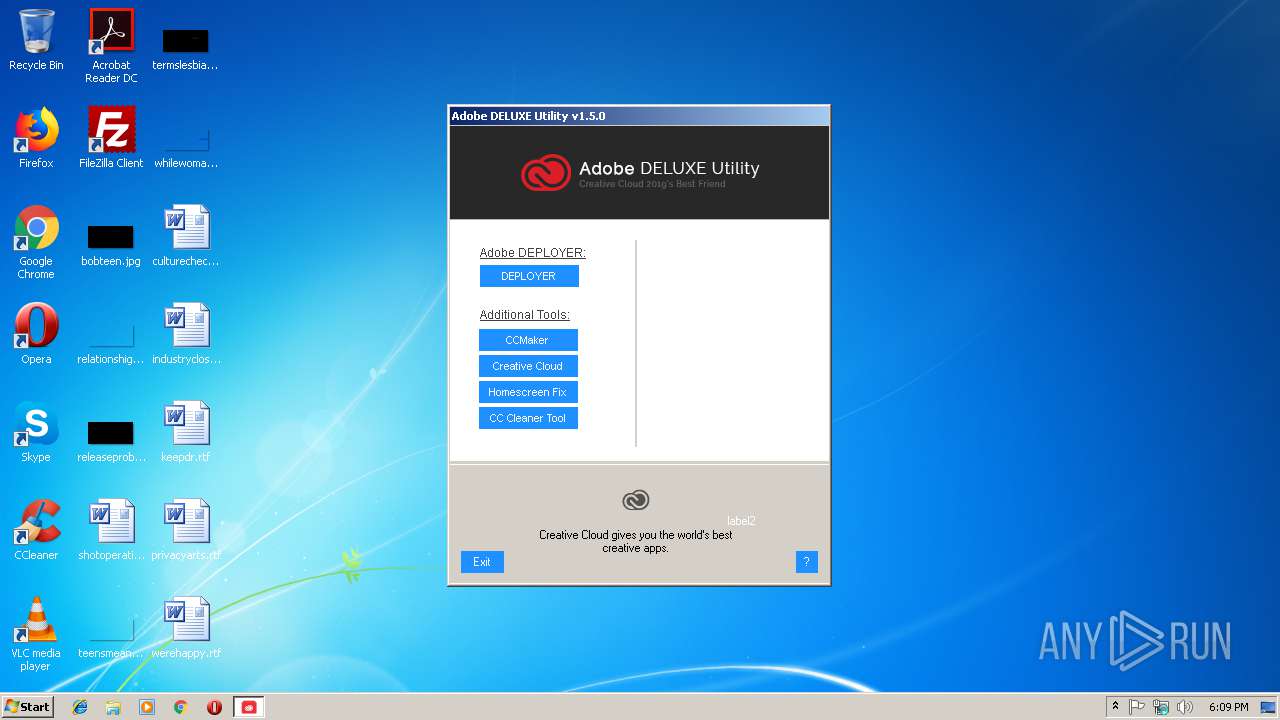Select Acrobat Reader DC desktop shortcut
This screenshot has width=1280, height=720.
(x=111, y=46)
